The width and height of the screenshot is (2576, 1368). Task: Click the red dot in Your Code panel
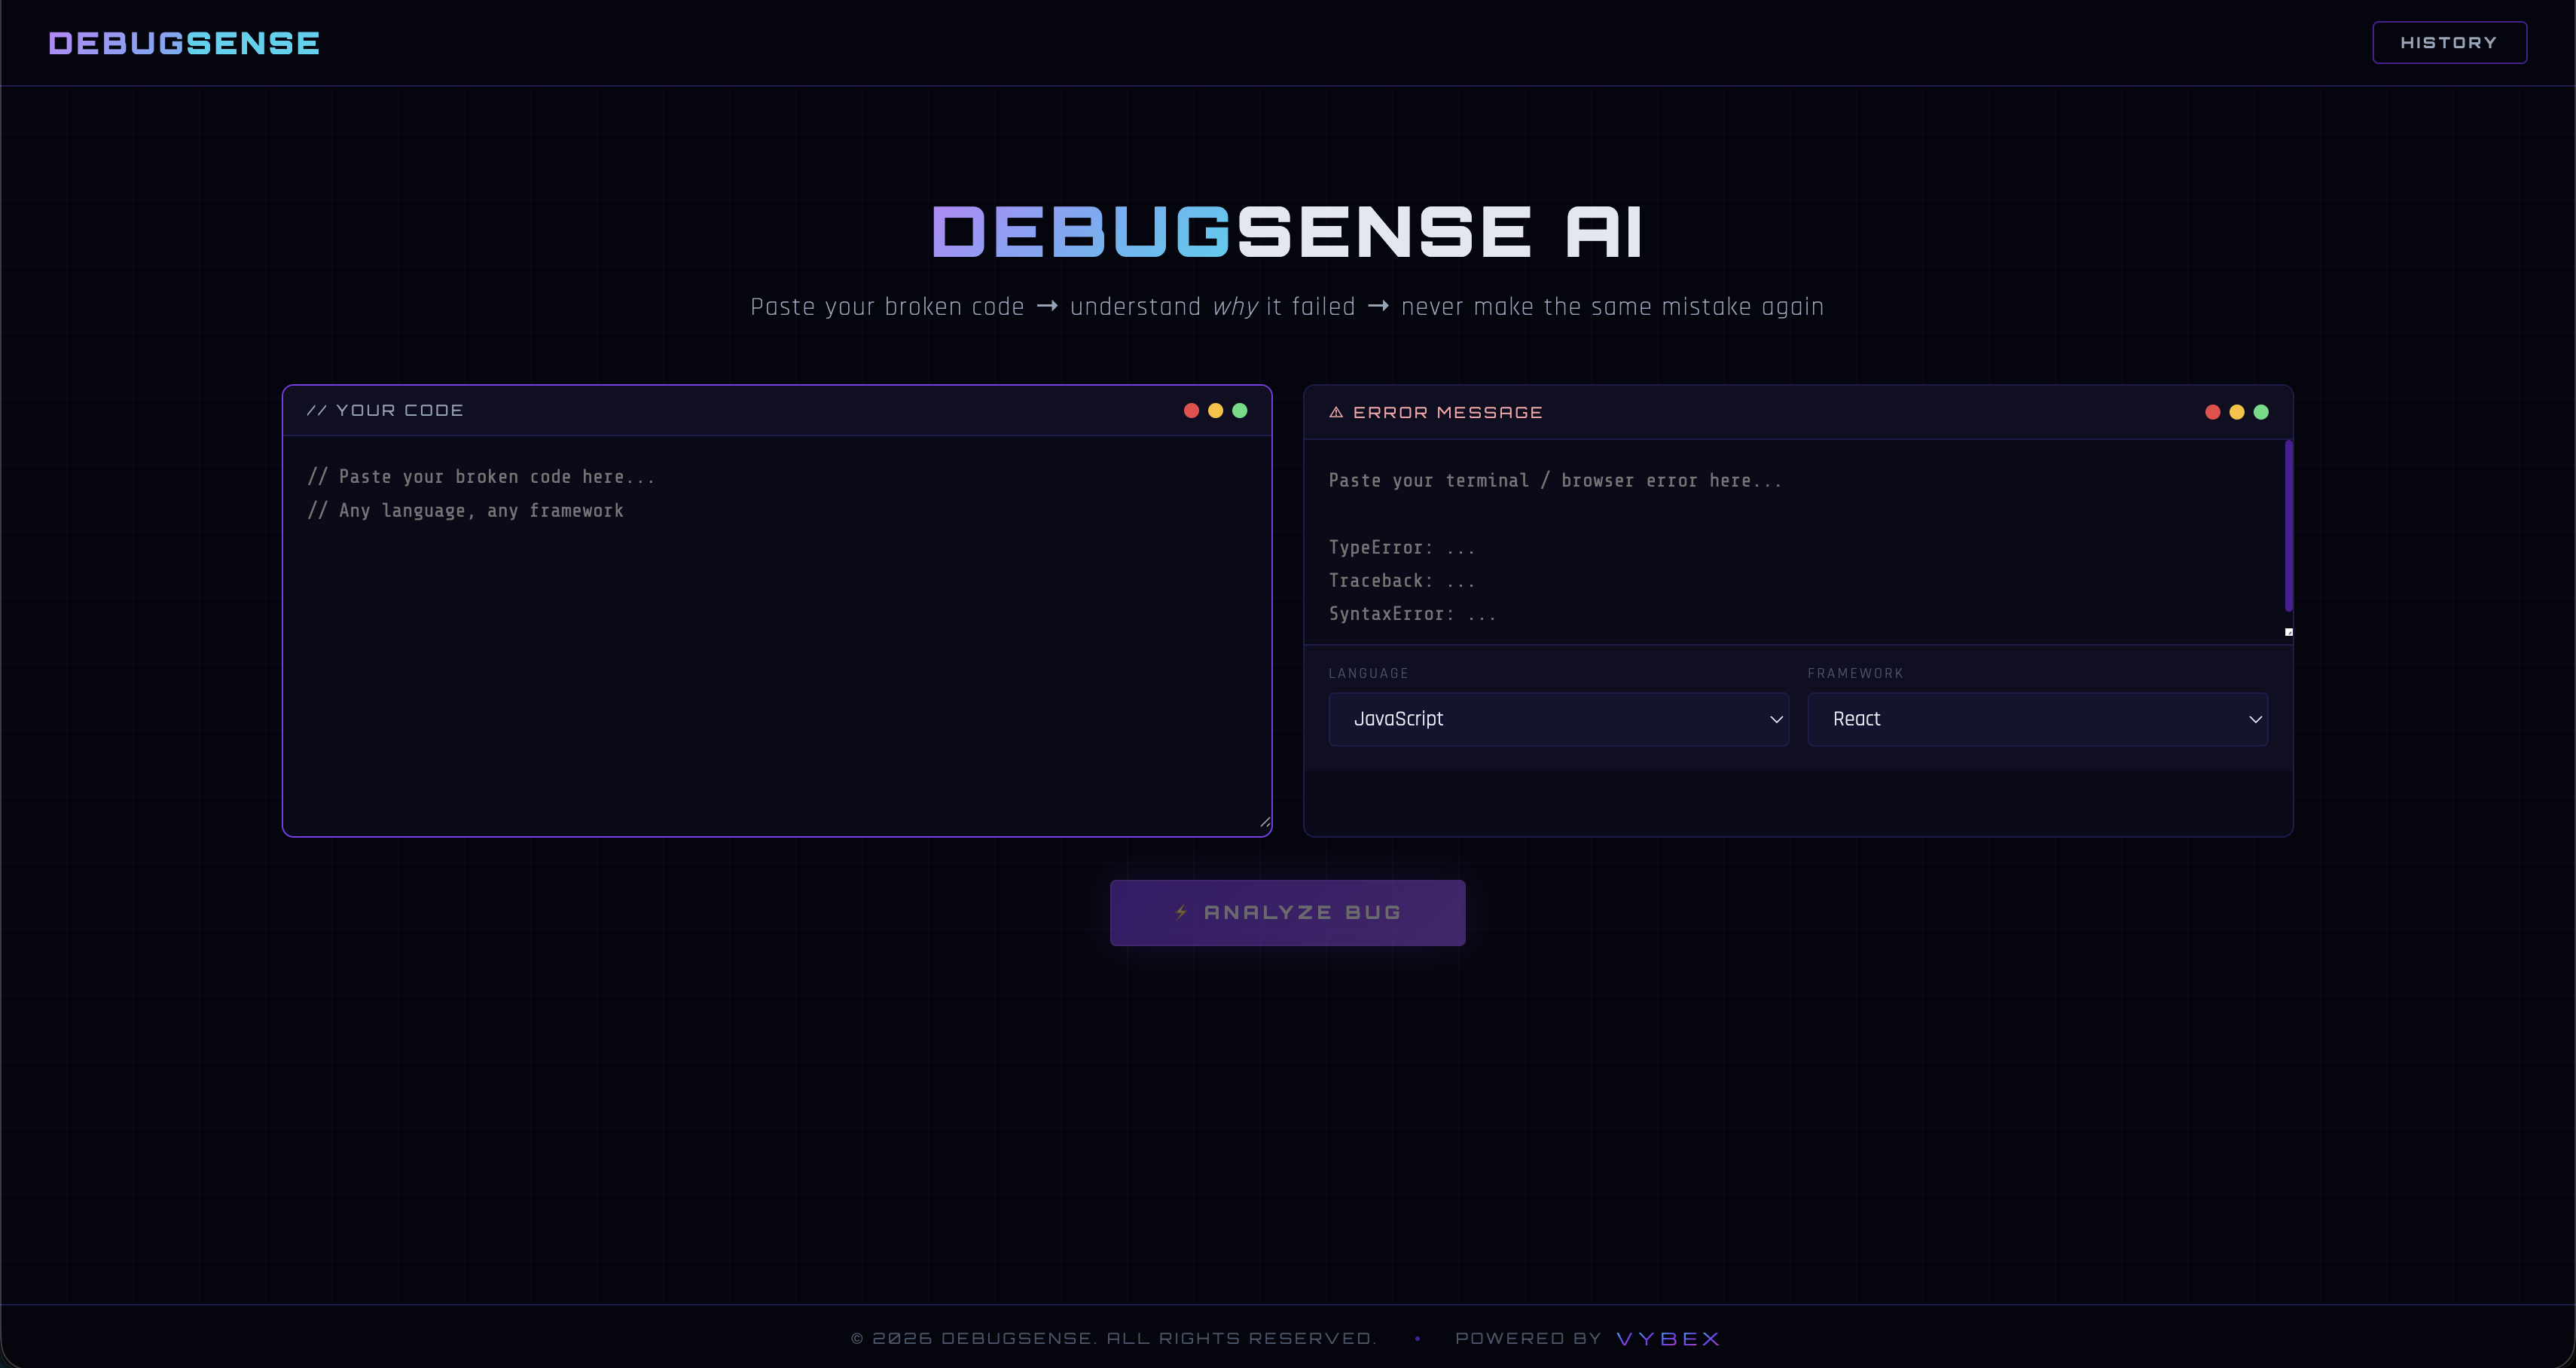[1191, 410]
